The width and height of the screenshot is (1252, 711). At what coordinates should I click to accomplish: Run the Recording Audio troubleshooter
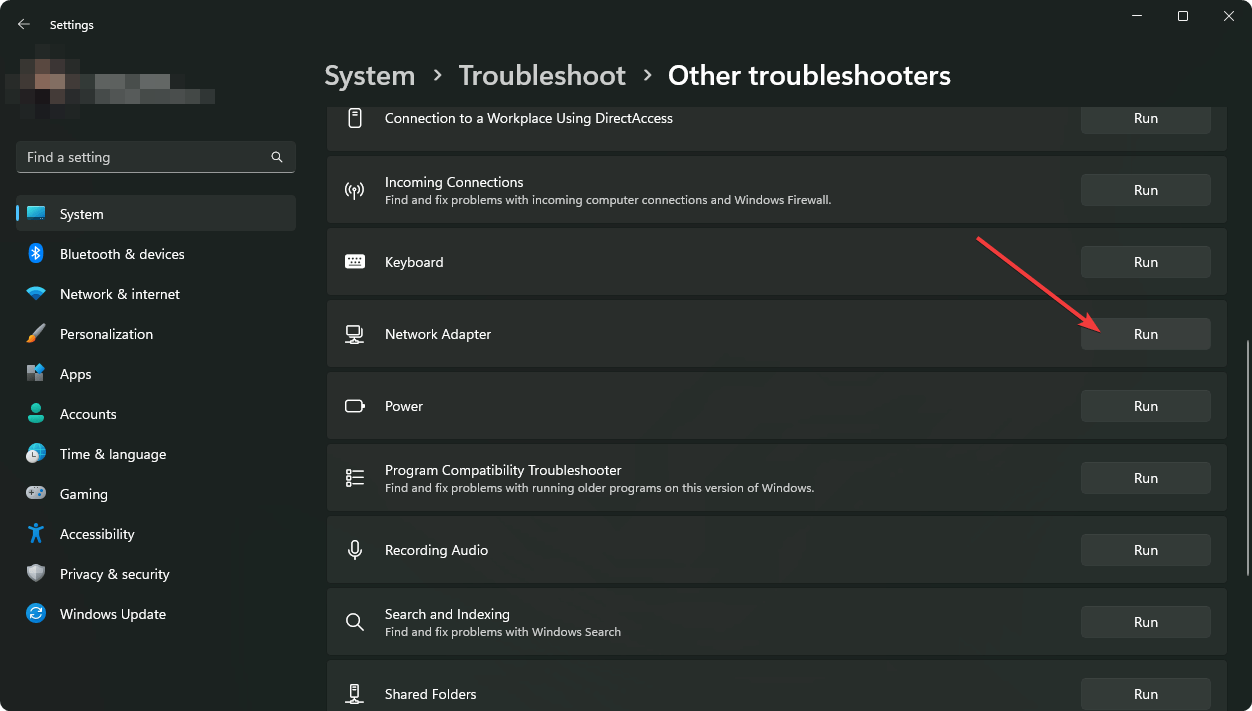1145,550
